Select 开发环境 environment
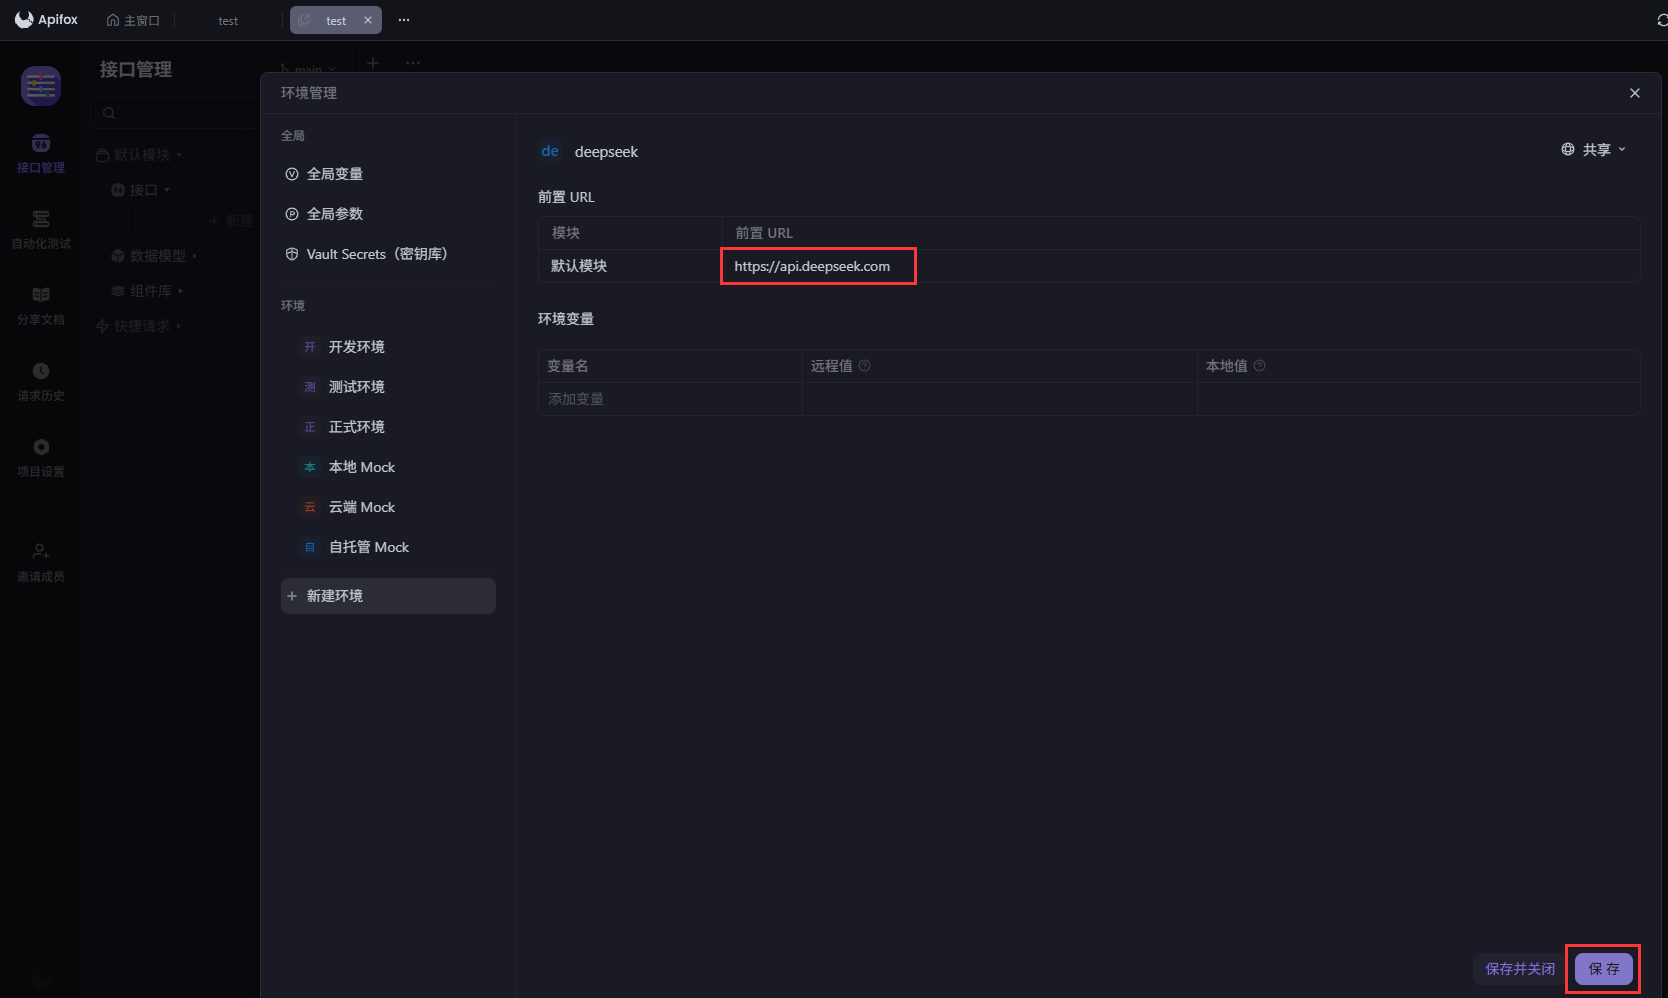 pyautogui.click(x=388, y=347)
